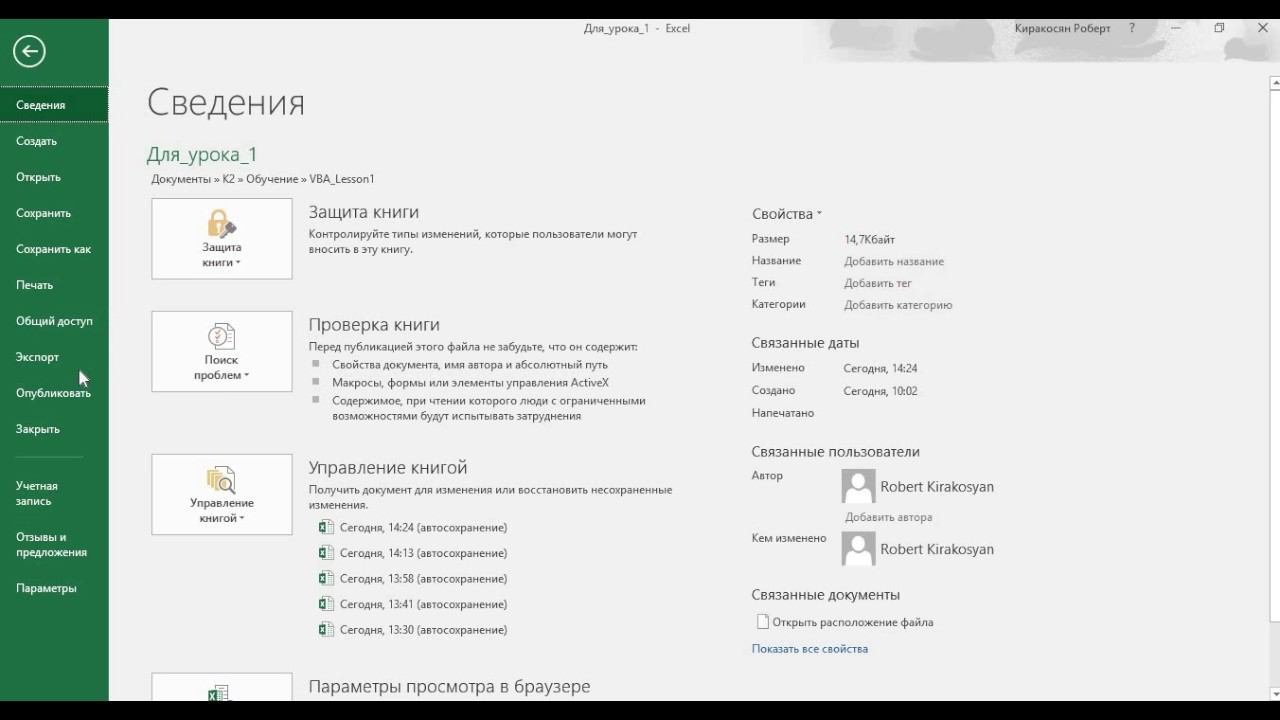Click Добавить тег tag field
Image resolution: width=1280 pixels, height=720 pixels.
coord(878,283)
